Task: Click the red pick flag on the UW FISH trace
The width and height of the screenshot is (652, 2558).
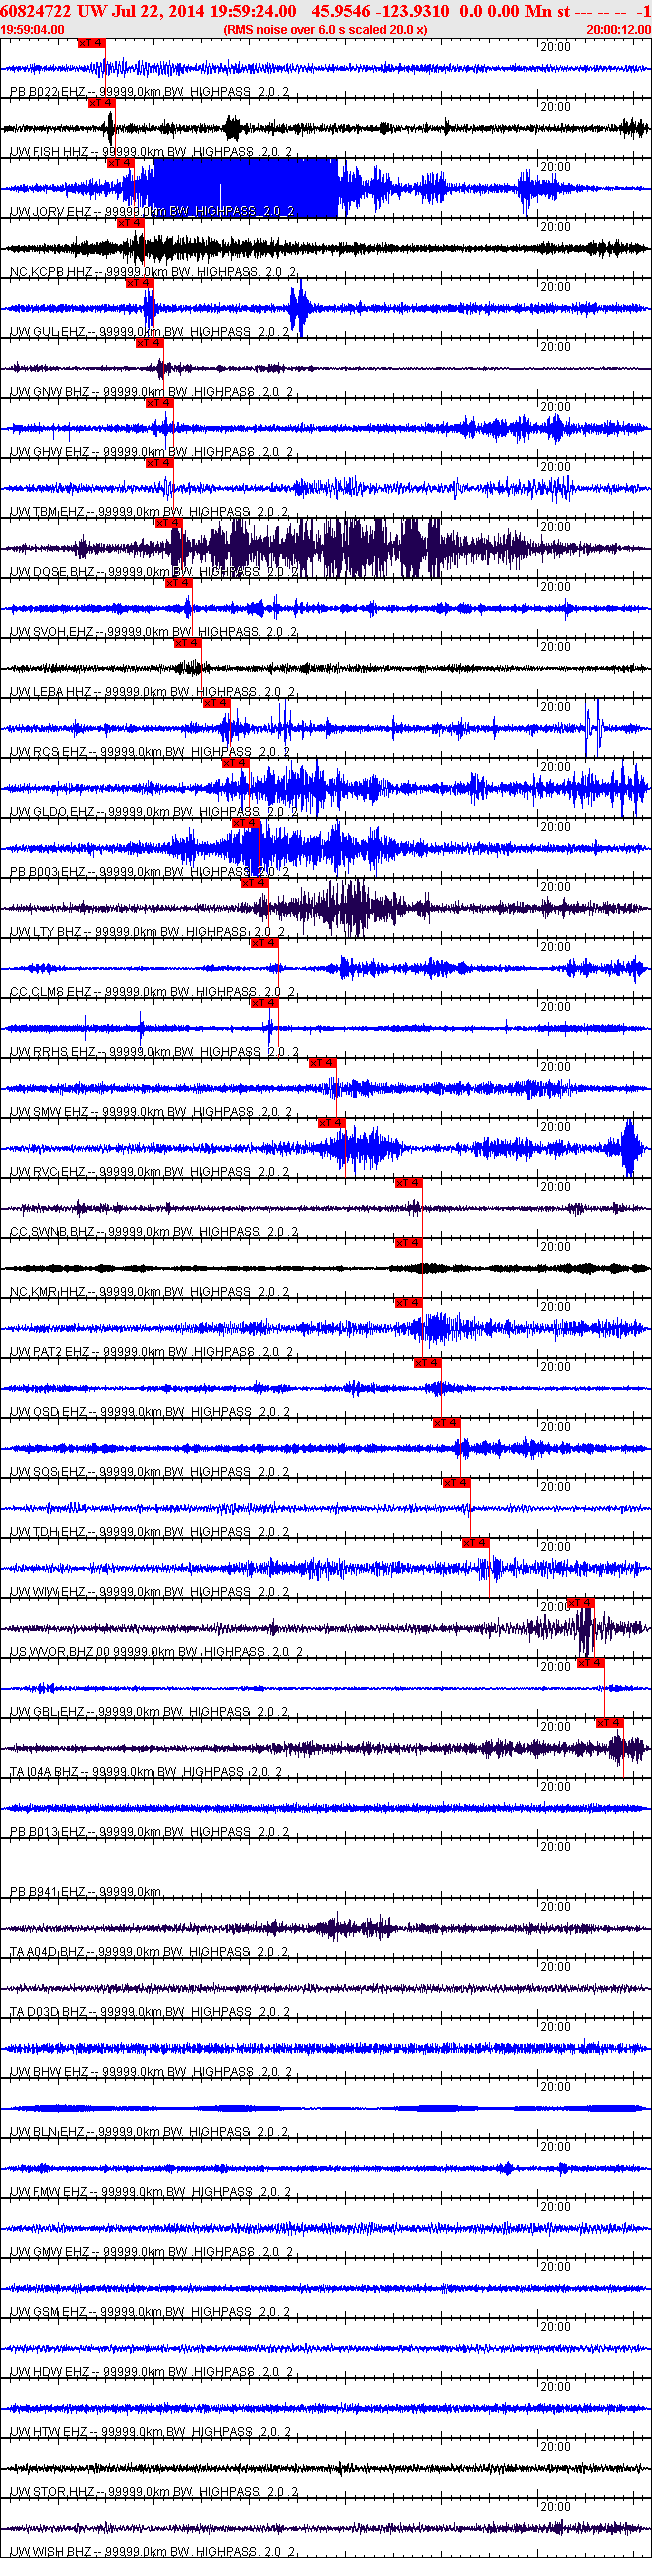Action: pos(101,103)
